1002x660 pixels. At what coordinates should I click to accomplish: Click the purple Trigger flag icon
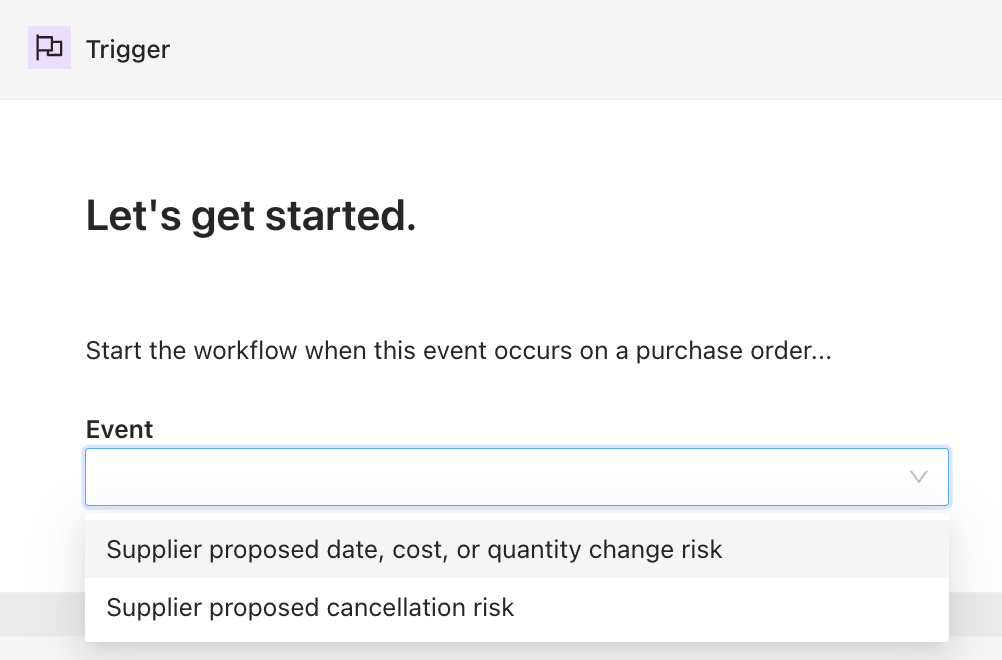click(x=49, y=48)
